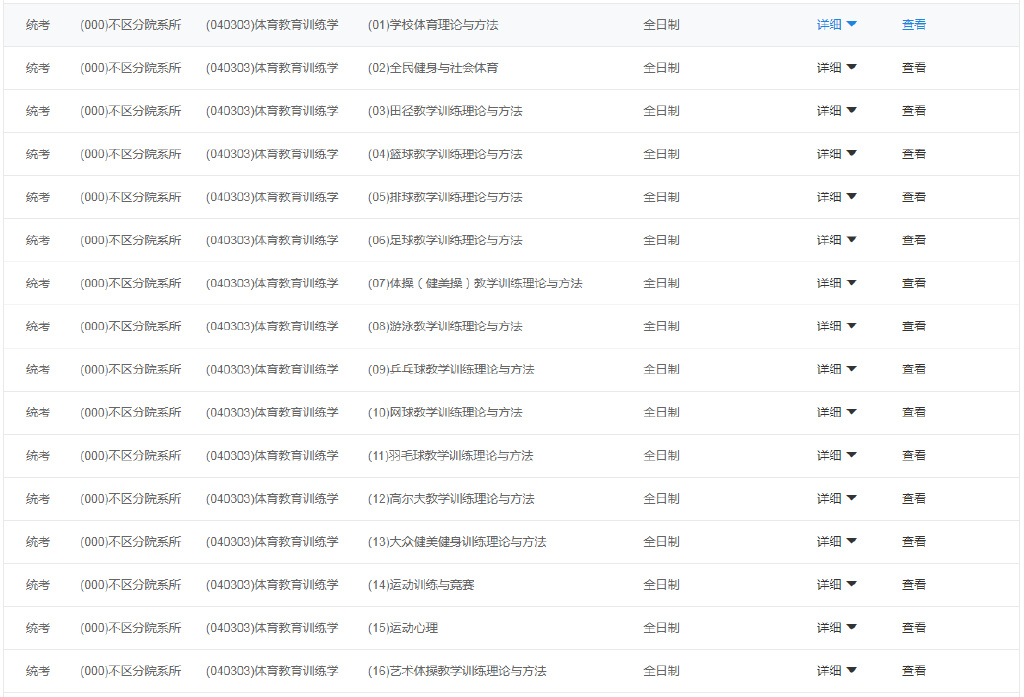Click 全日制 in the (04)篮球 row
The width and height of the screenshot is (1024, 697).
(662, 154)
